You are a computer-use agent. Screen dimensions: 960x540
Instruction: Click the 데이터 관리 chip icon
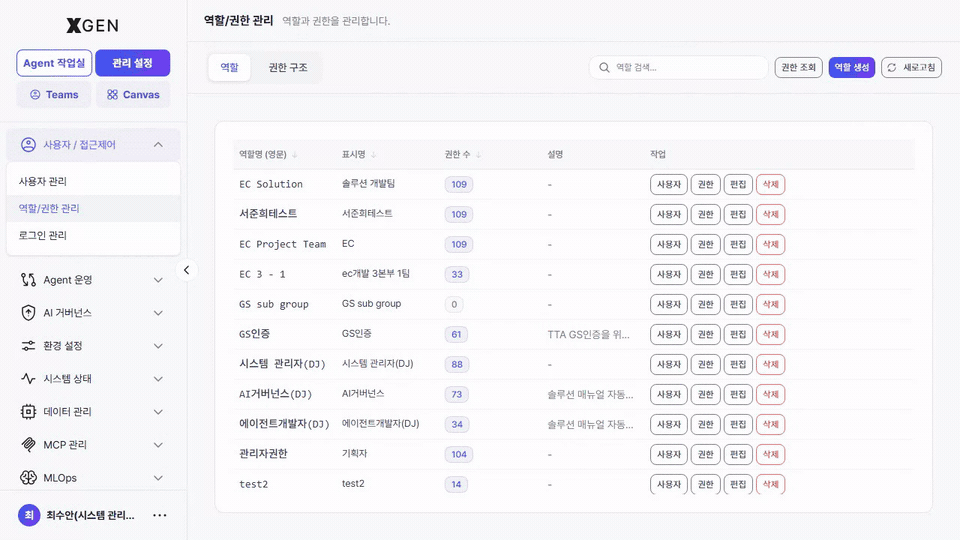(x=28, y=411)
